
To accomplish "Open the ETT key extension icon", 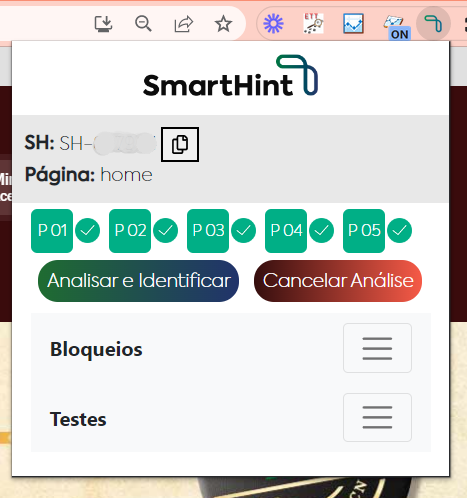I will (x=313, y=23).
